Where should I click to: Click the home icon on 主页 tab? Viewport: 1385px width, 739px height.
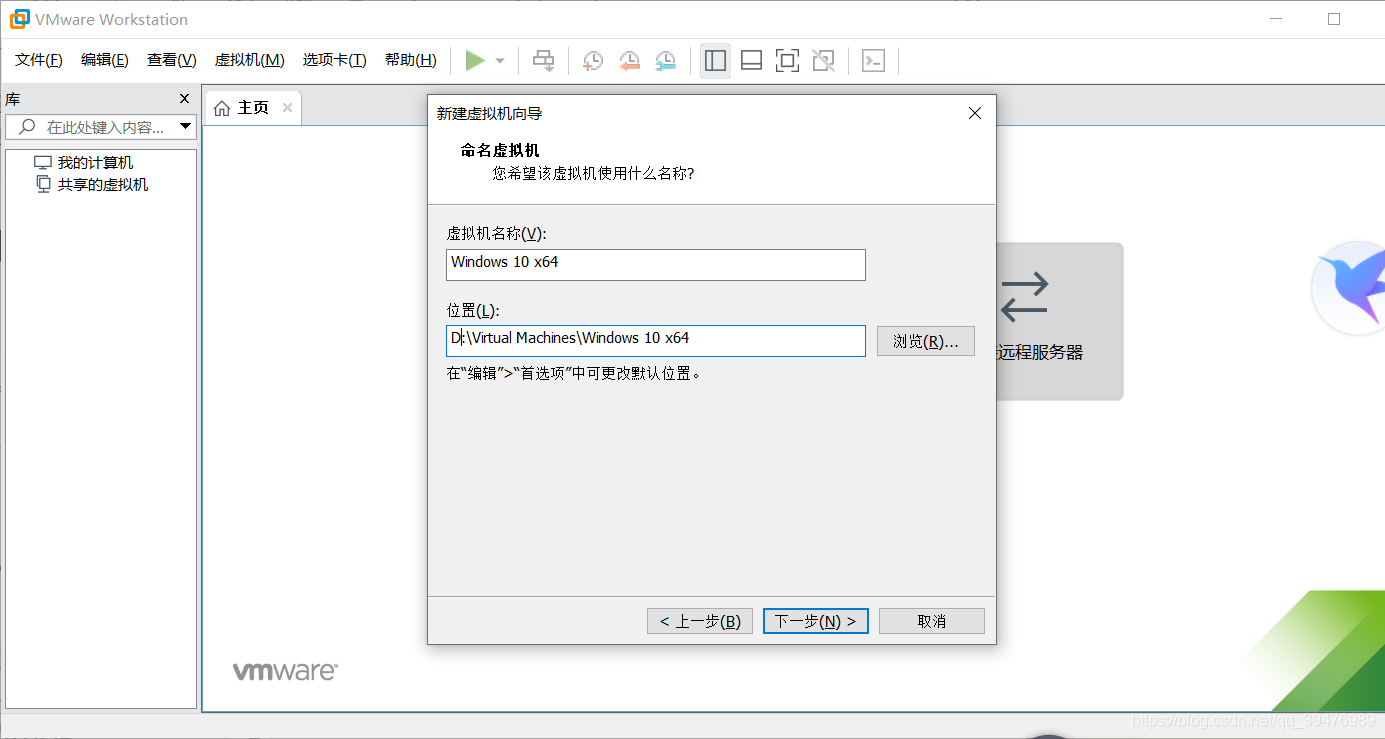point(222,108)
